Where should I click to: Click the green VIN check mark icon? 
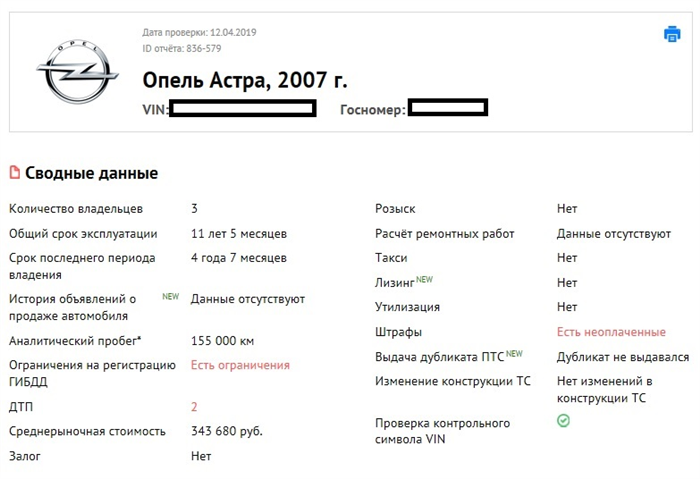(x=563, y=421)
